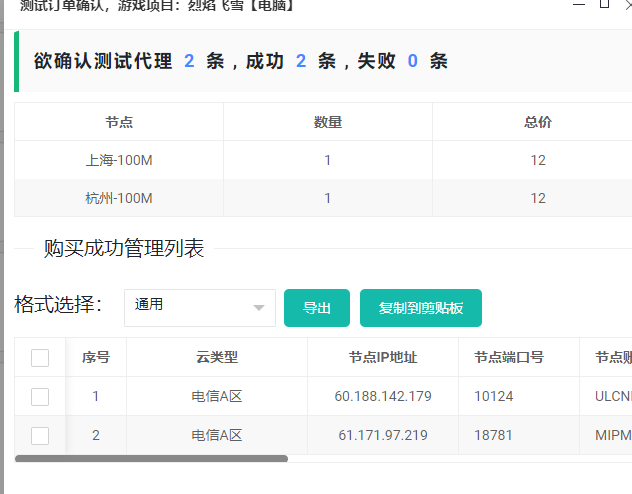This screenshot has height=494, width=632.
Task: Click total price 12 for 上海-100M
Action: (538, 160)
